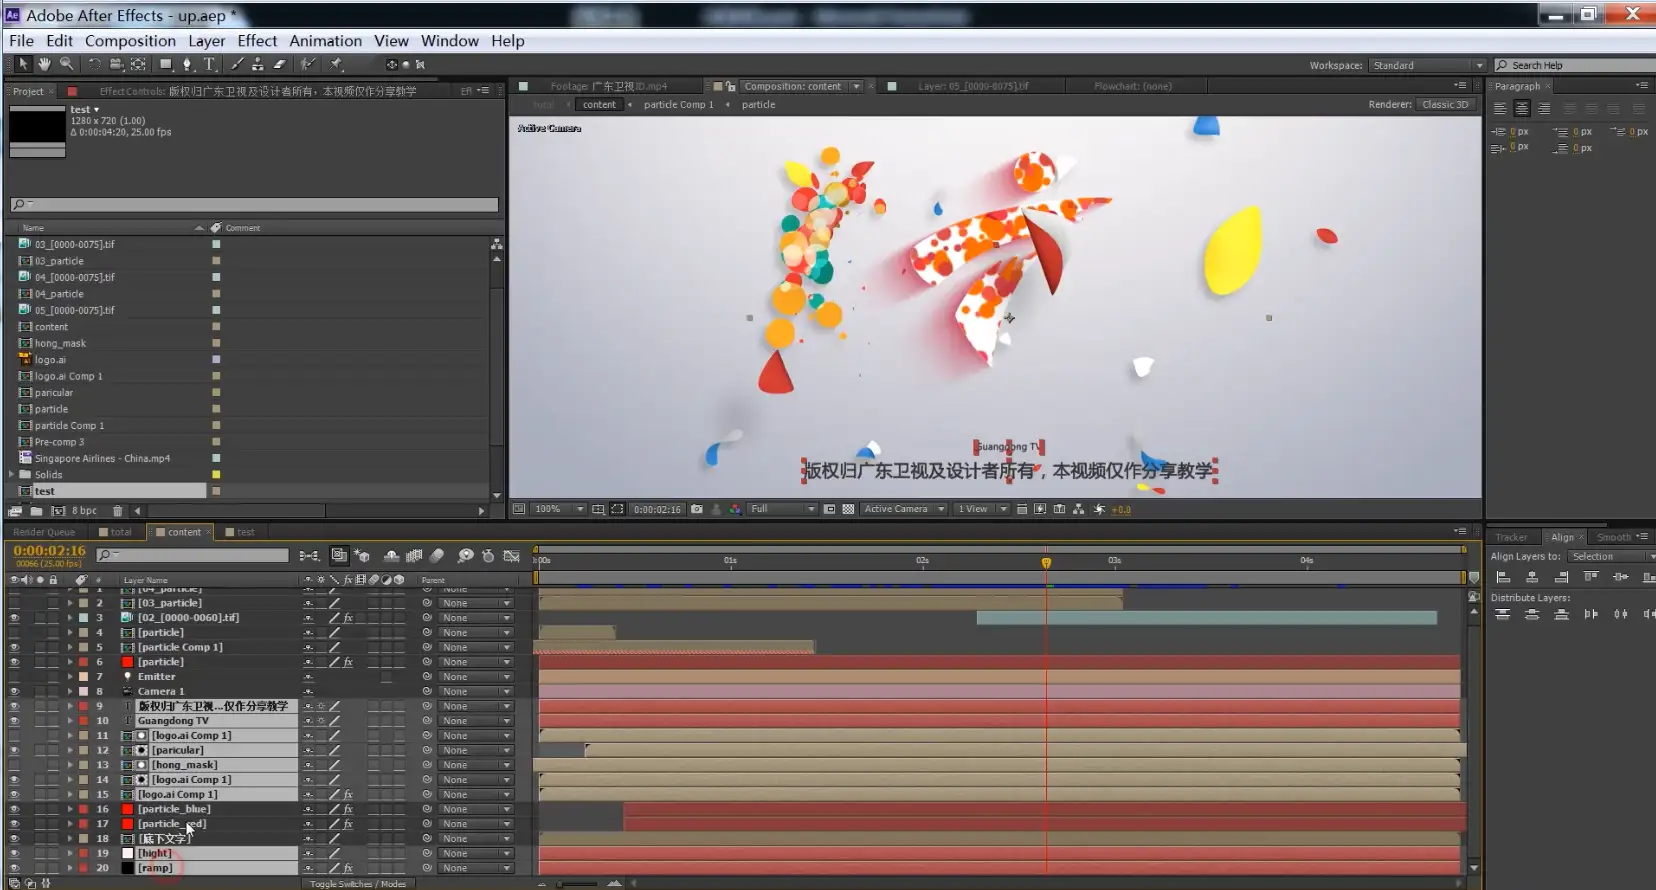1656x890 pixels.
Task: Show the Emitter light layer
Action: click(x=14, y=677)
